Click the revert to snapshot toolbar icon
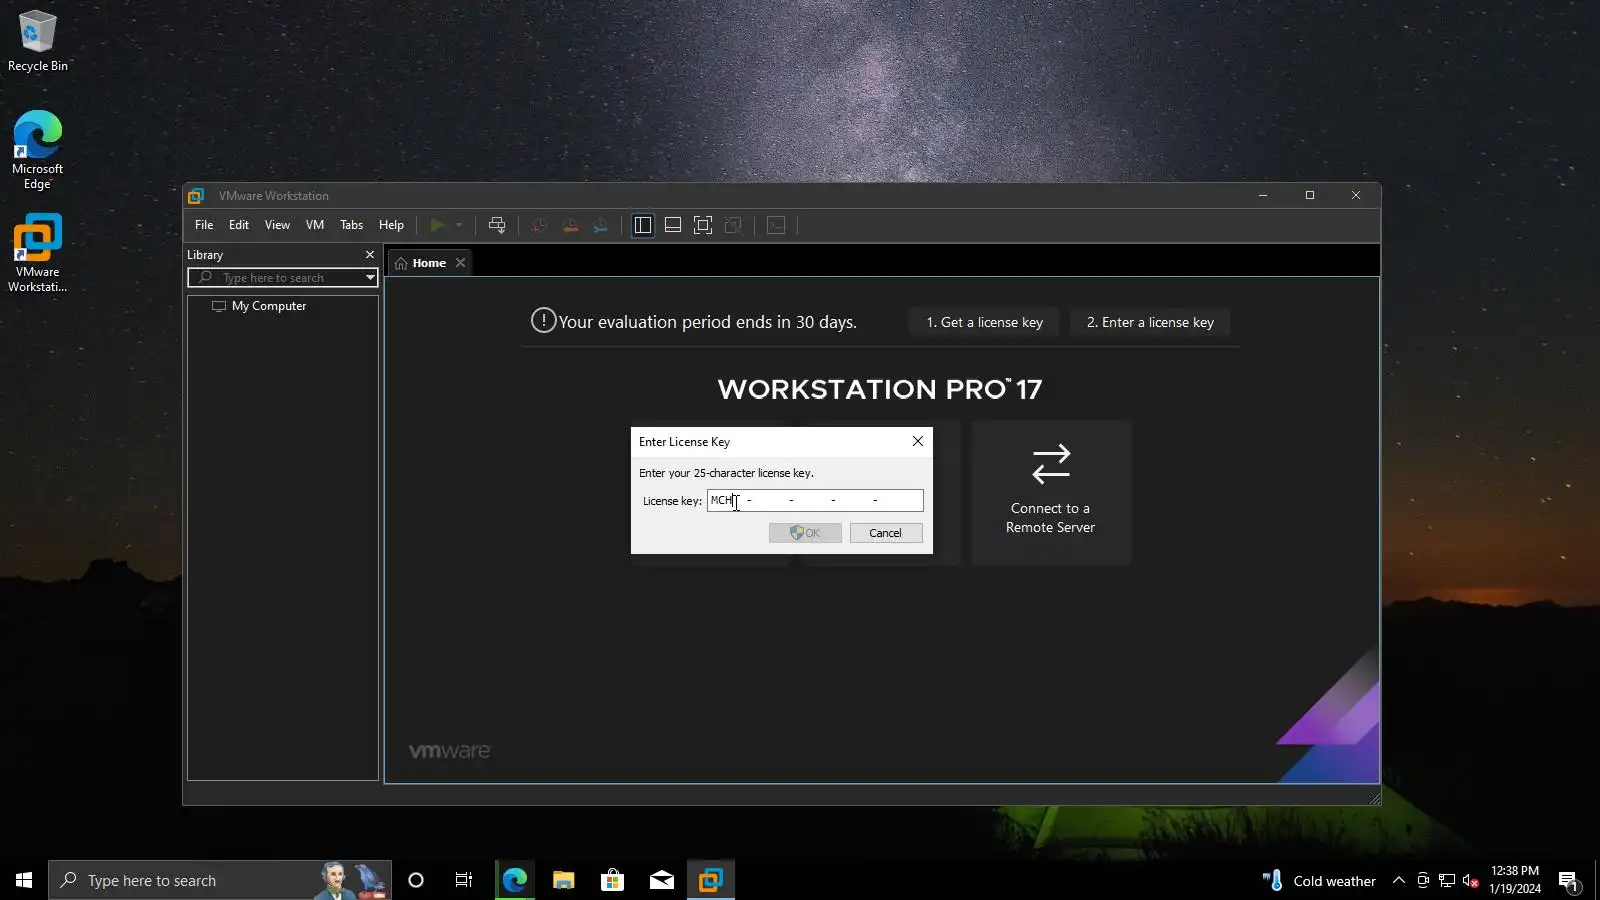 coord(570,225)
